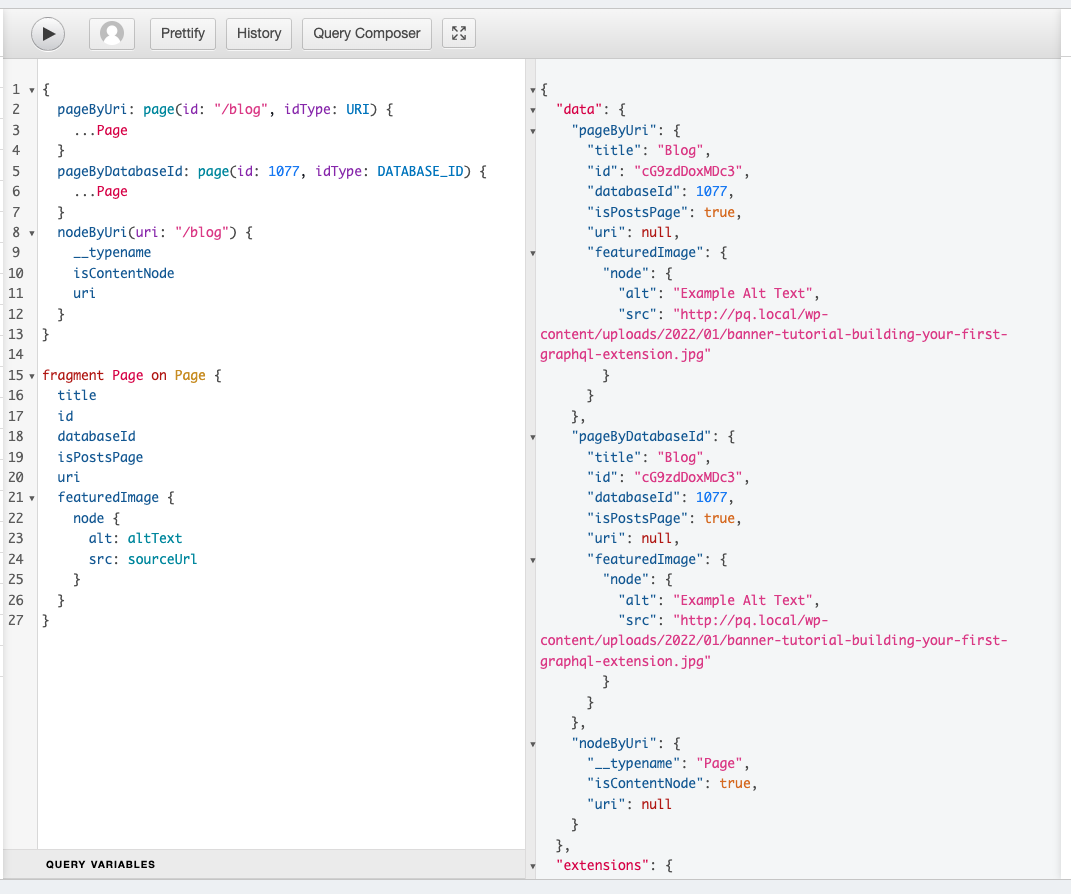This screenshot has height=894, width=1071.
Task: Expand the Query Variables panel
Action: pos(264,864)
